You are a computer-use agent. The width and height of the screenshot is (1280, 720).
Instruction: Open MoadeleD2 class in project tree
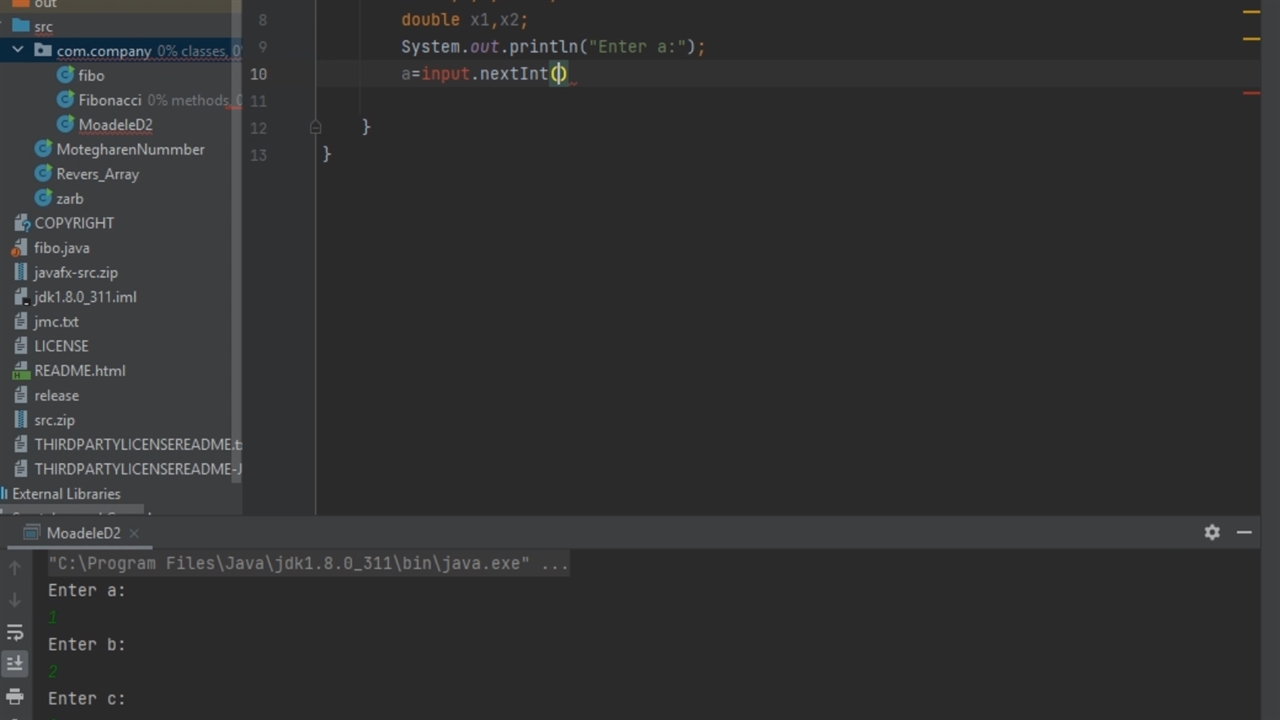pos(115,125)
